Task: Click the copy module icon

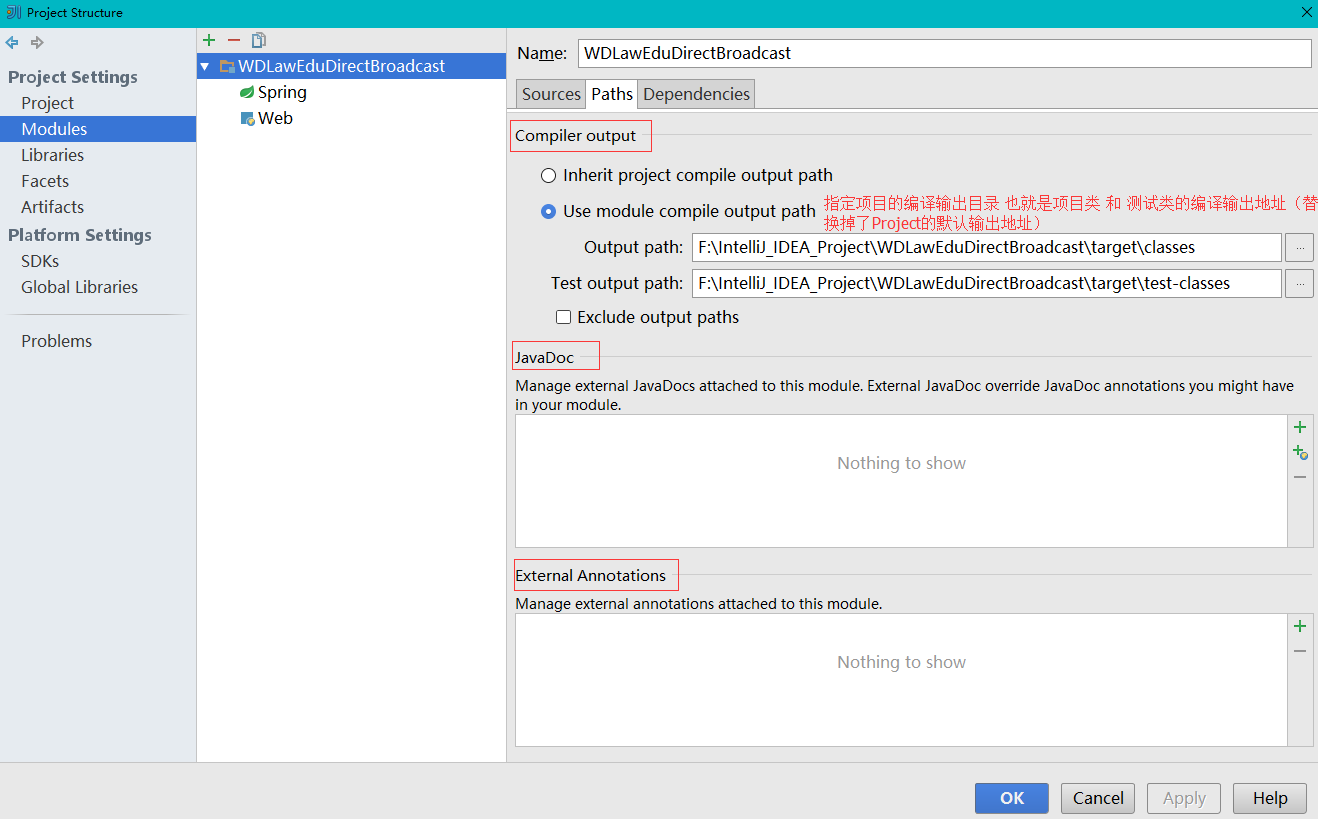Action: click(x=258, y=40)
